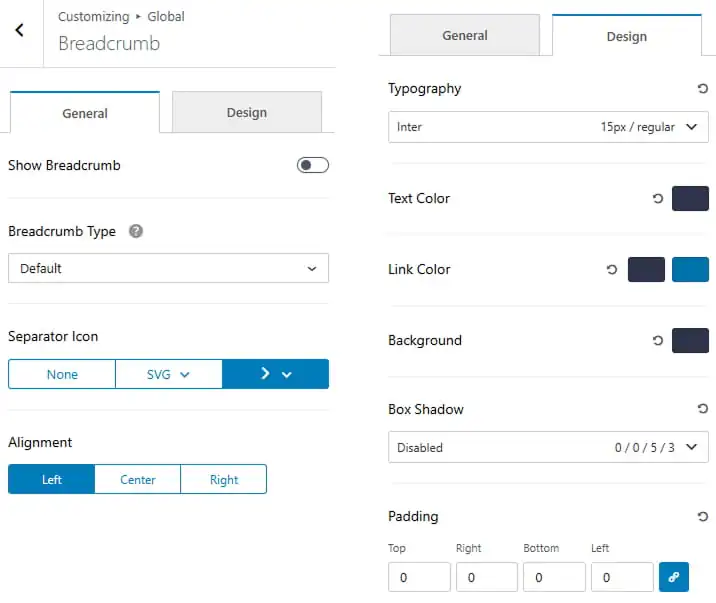Reset the Link Color setting
Viewport: 716px width, 603px height.
[612, 270]
